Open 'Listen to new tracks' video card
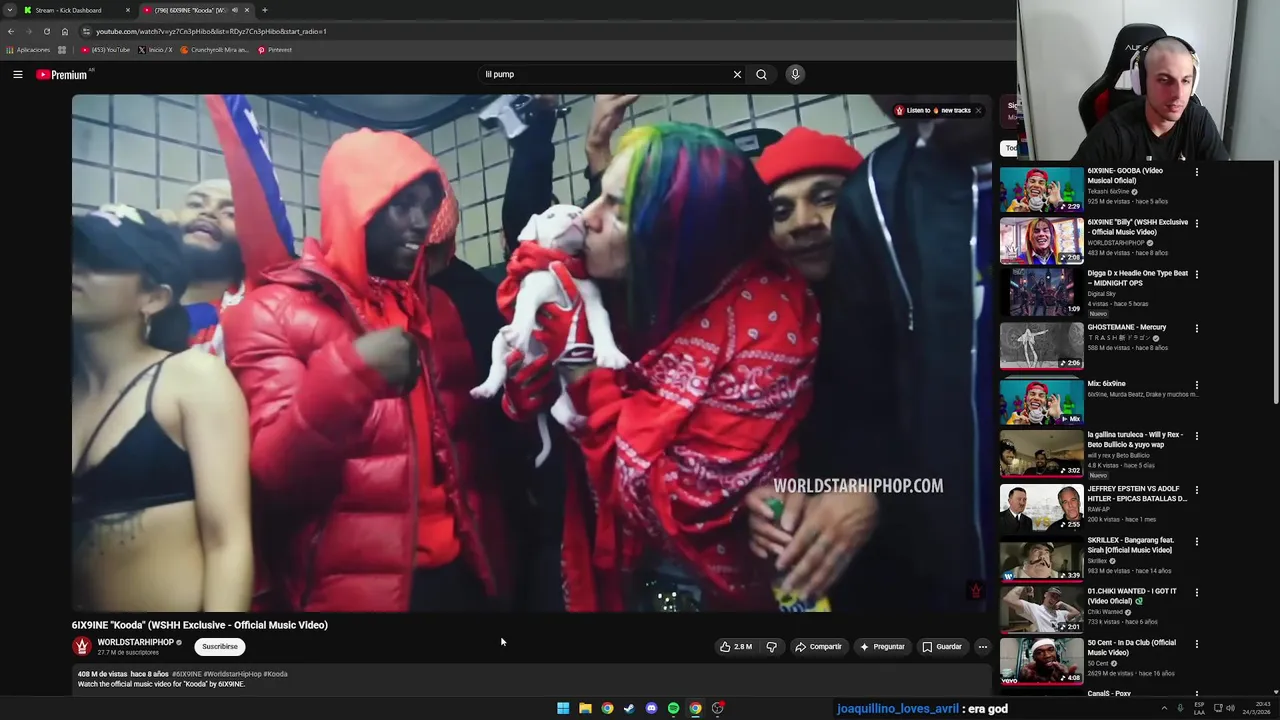Screen dimensions: 1280x720 click(x=931, y=110)
